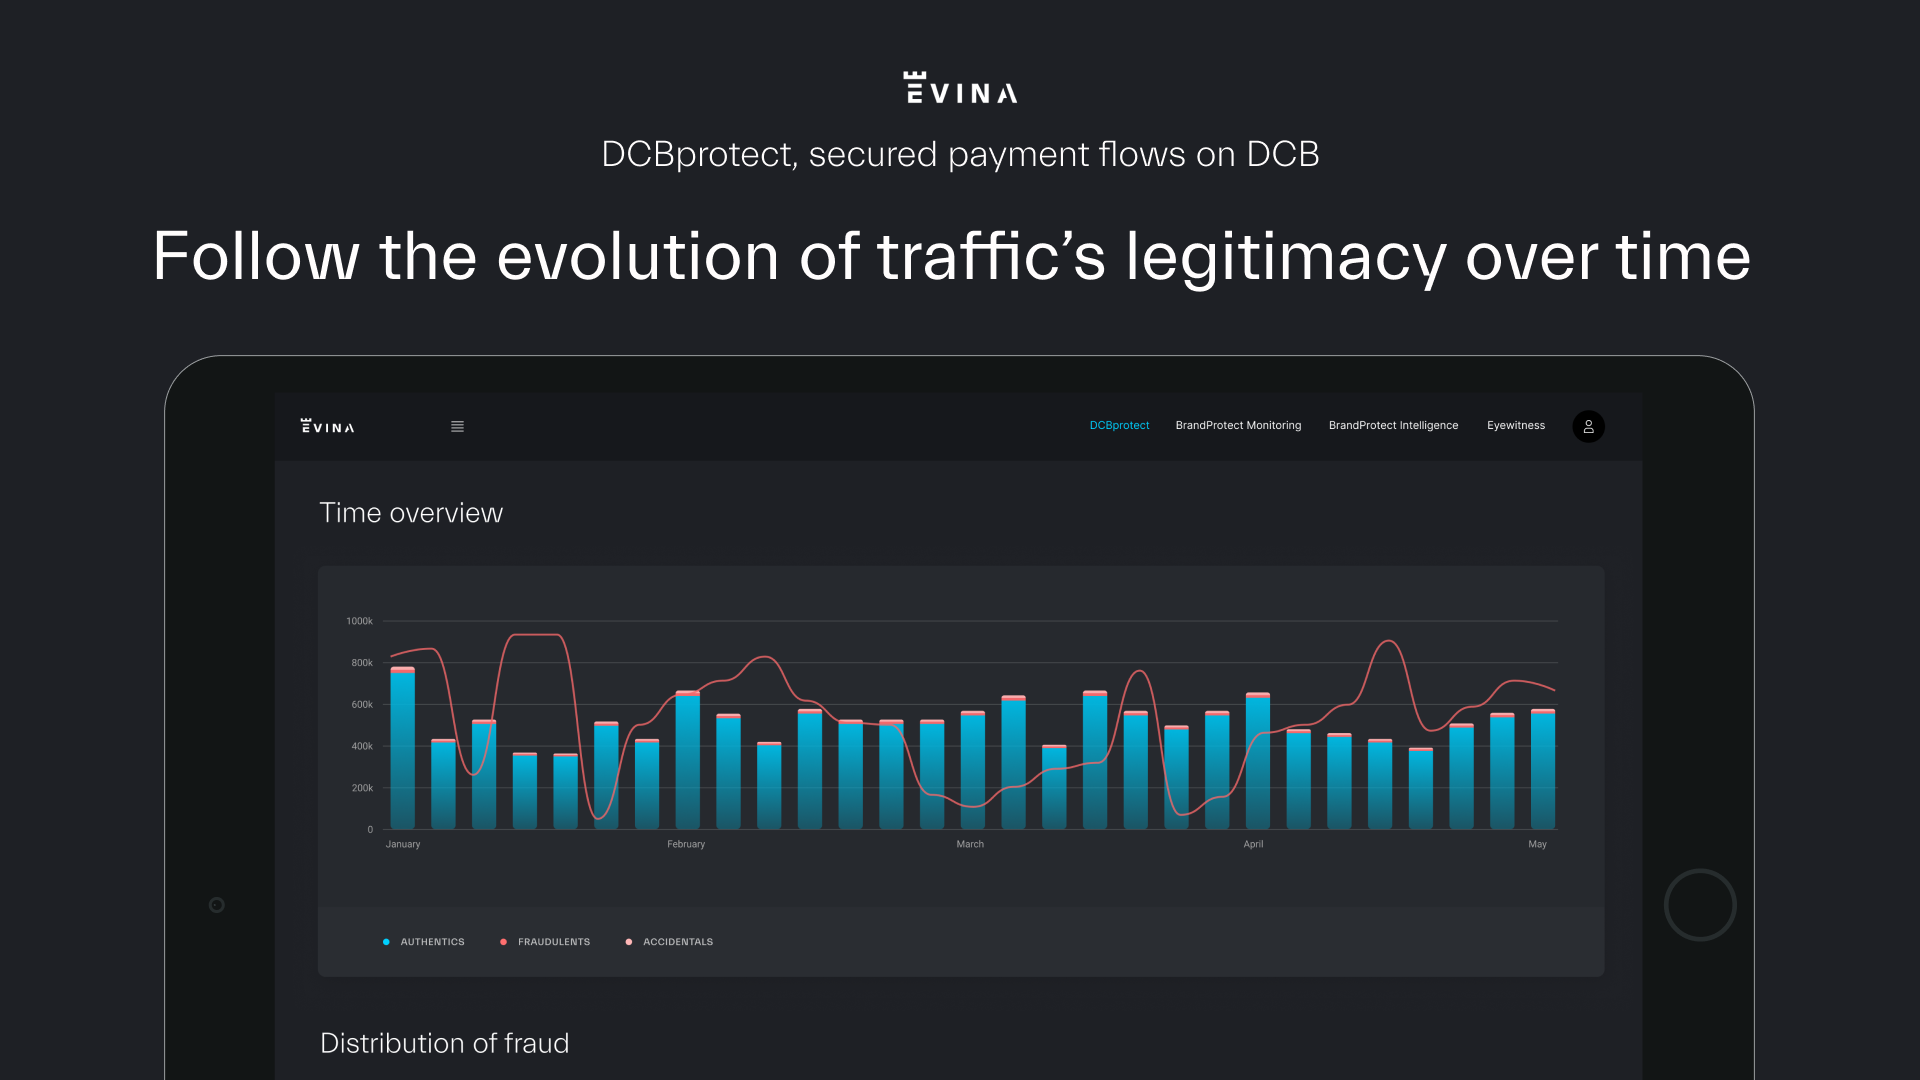Click the red Fraudulents legend dot
This screenshot has width=1920, height=1080.
tap(503, 942)
